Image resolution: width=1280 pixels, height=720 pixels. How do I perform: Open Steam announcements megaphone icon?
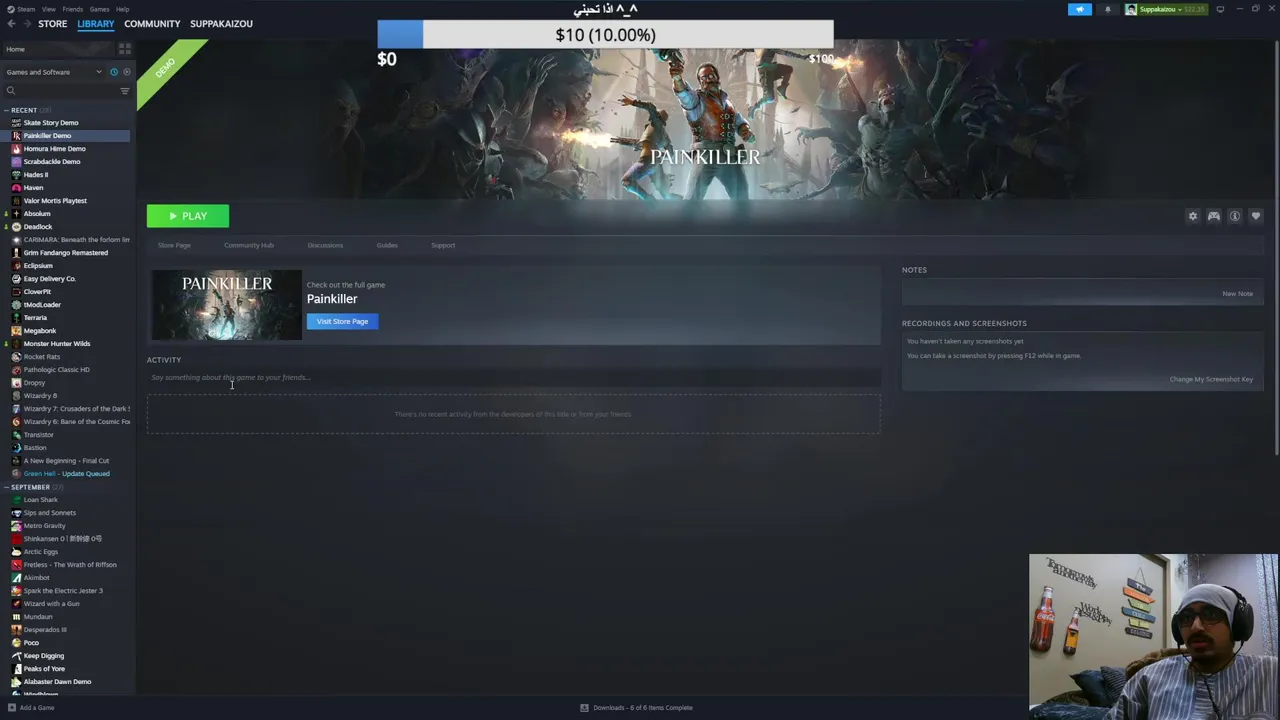[x=1080, y=9]
